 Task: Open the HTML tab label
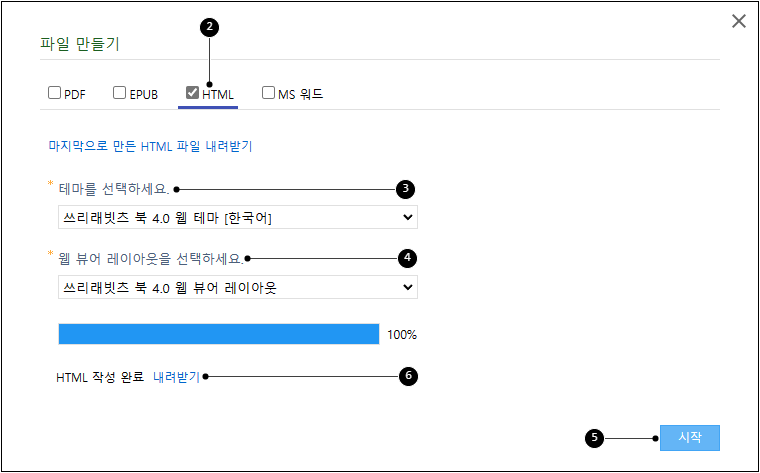218,95
